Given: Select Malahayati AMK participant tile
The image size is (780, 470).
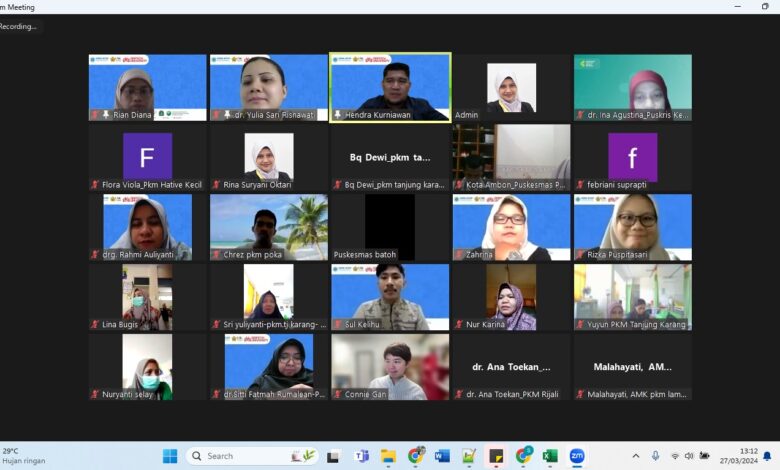Looking at the screenshot, I should (x=632, y=367).
